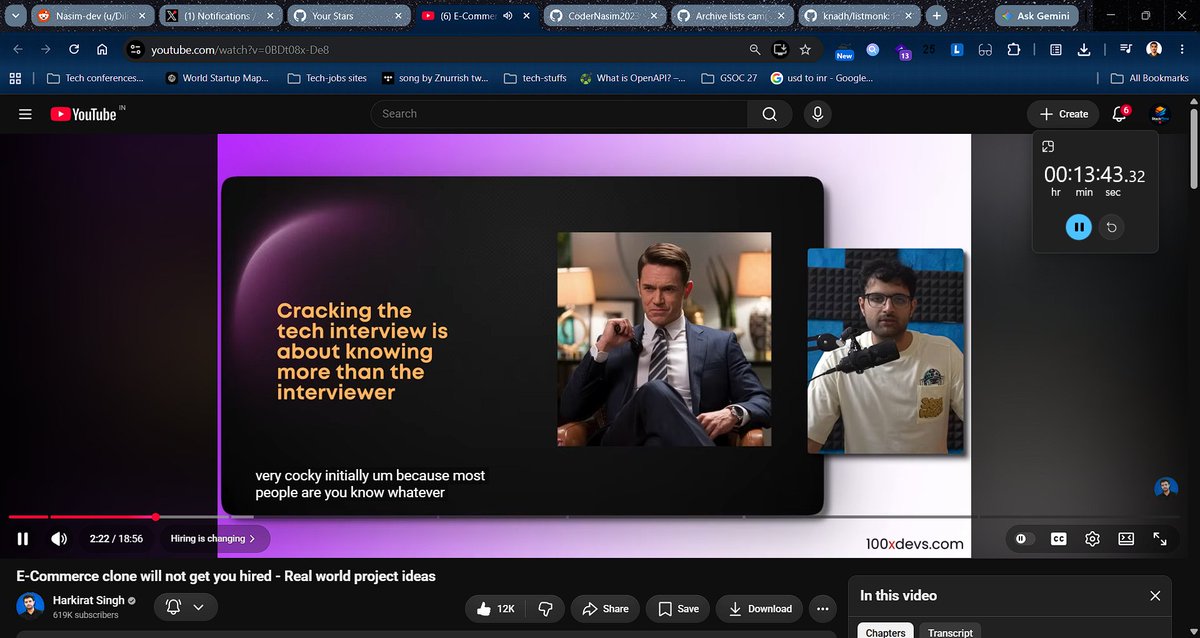The height and width of the screenshot is (638, 1200).
Task: Install the YouTube app from address bar
Action: [781, 49]
